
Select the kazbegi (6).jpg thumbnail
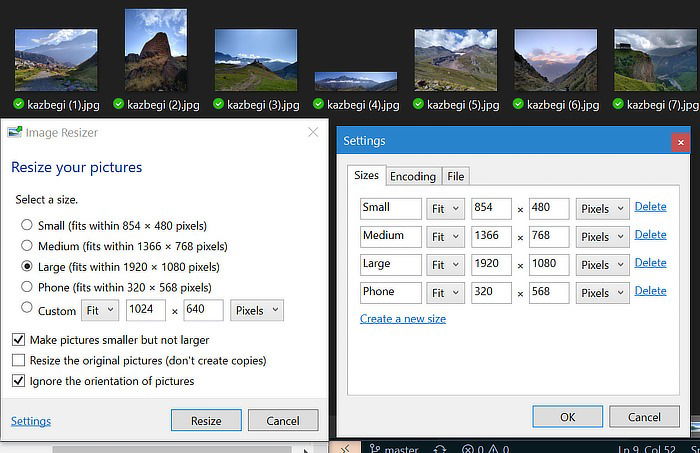click(x=555, y=60)
